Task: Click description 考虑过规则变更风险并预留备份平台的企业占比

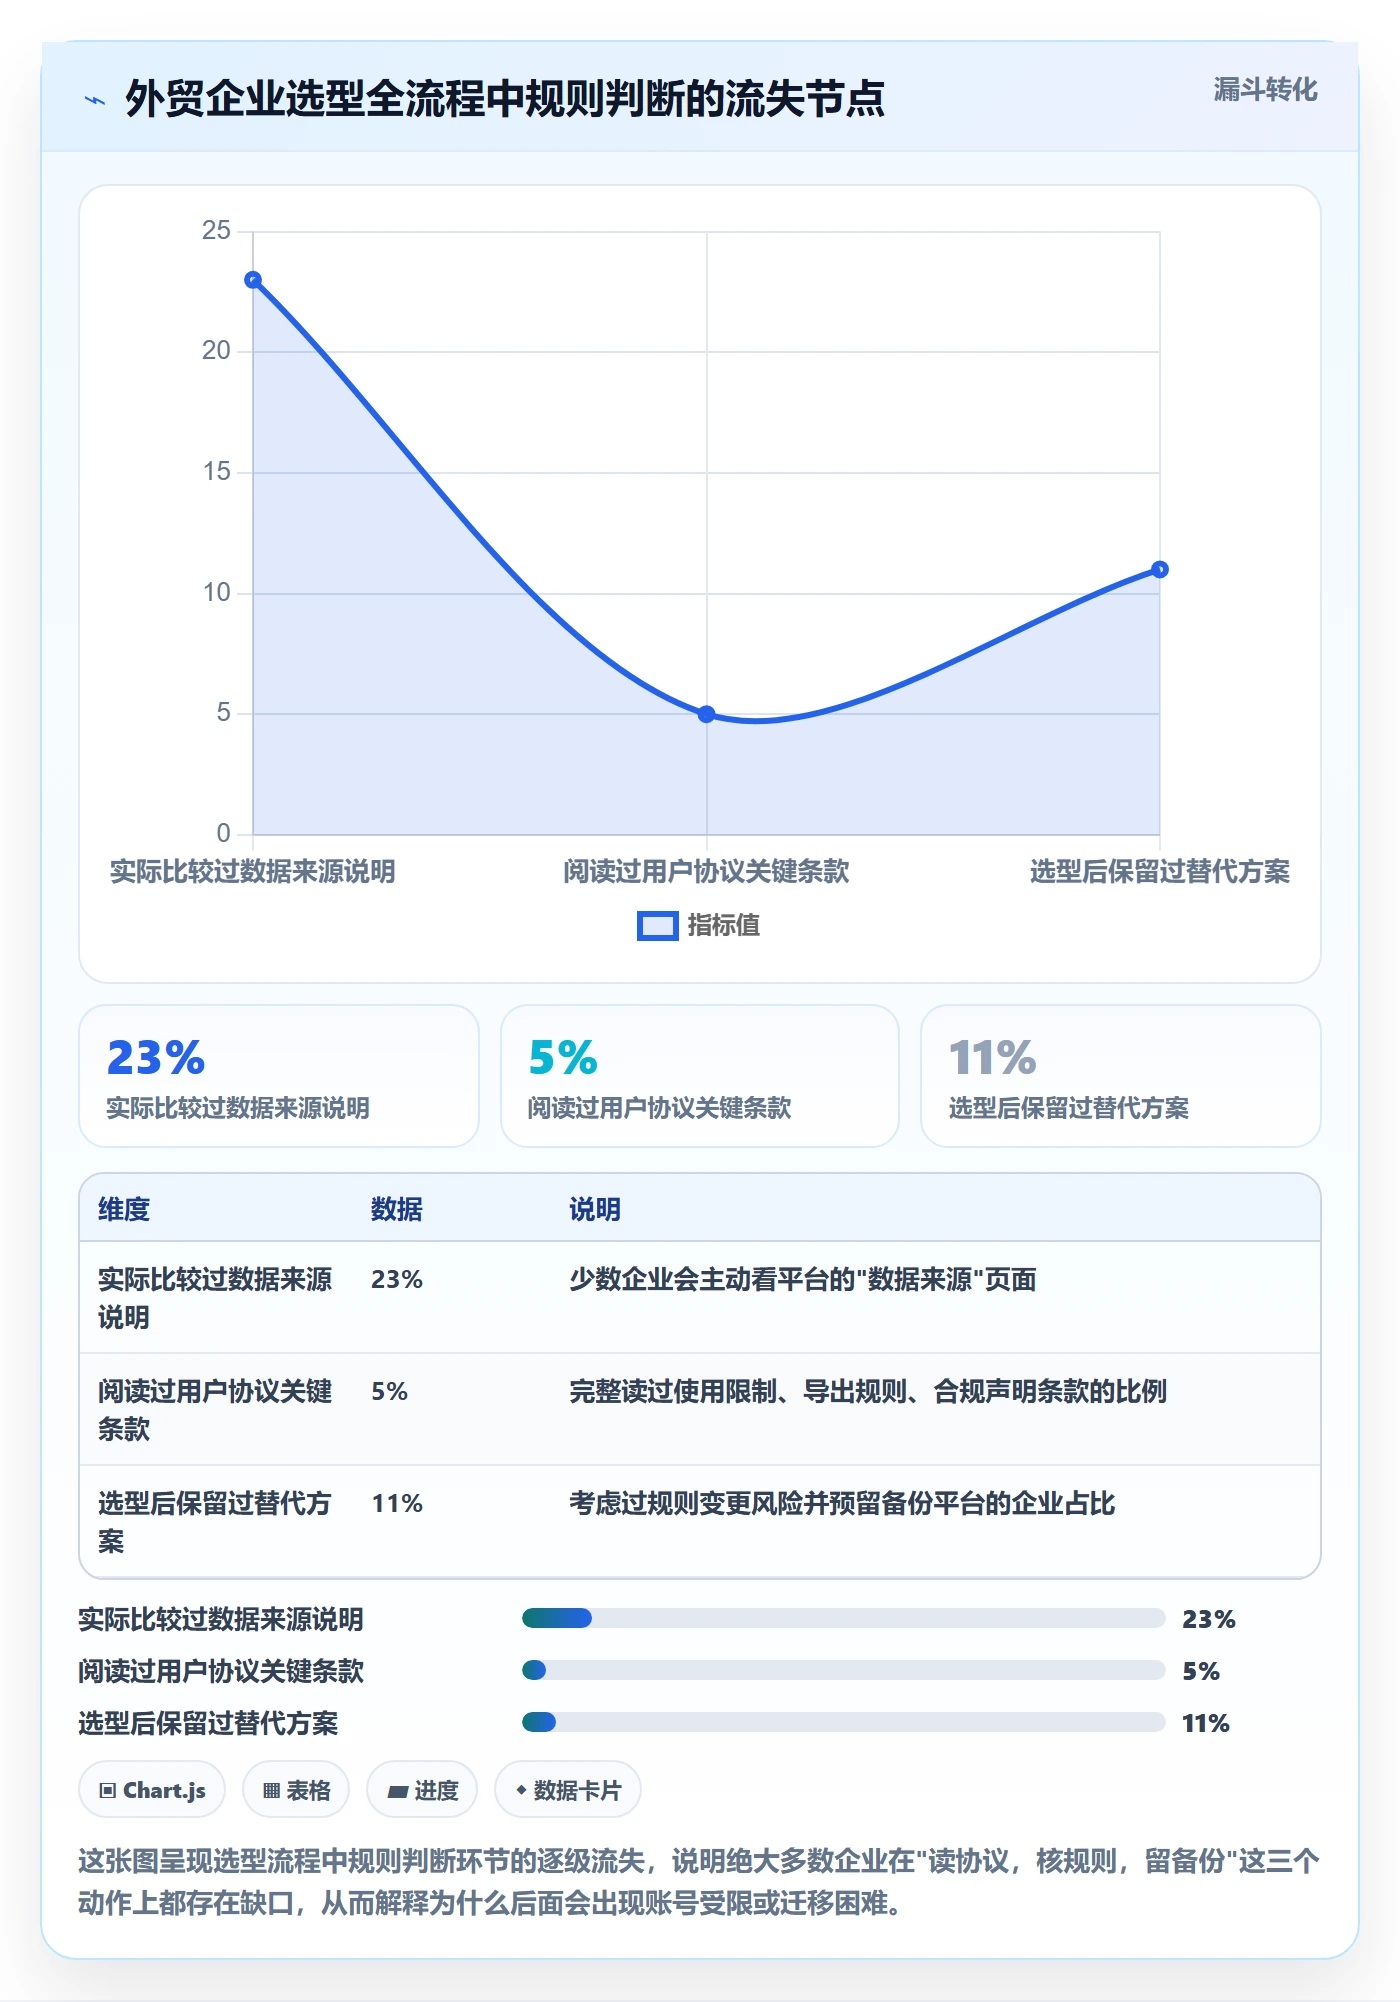Action: tap(842, 1504)
